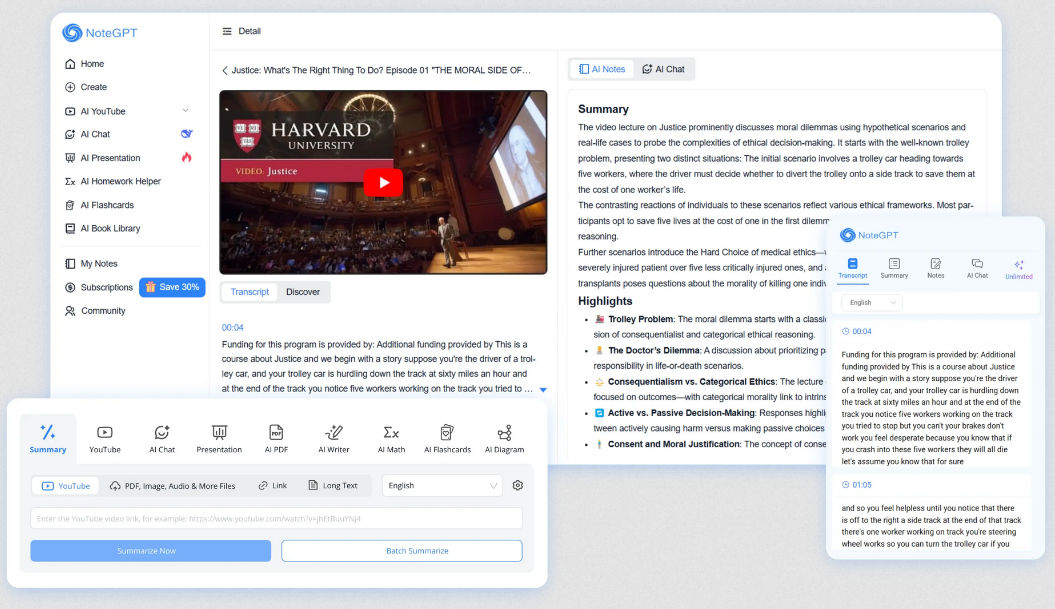The width and height of the screenshot is (1055, 609).
Task: Click the NoteGPT logo in sidebar
Action: (x=100, y=32)
